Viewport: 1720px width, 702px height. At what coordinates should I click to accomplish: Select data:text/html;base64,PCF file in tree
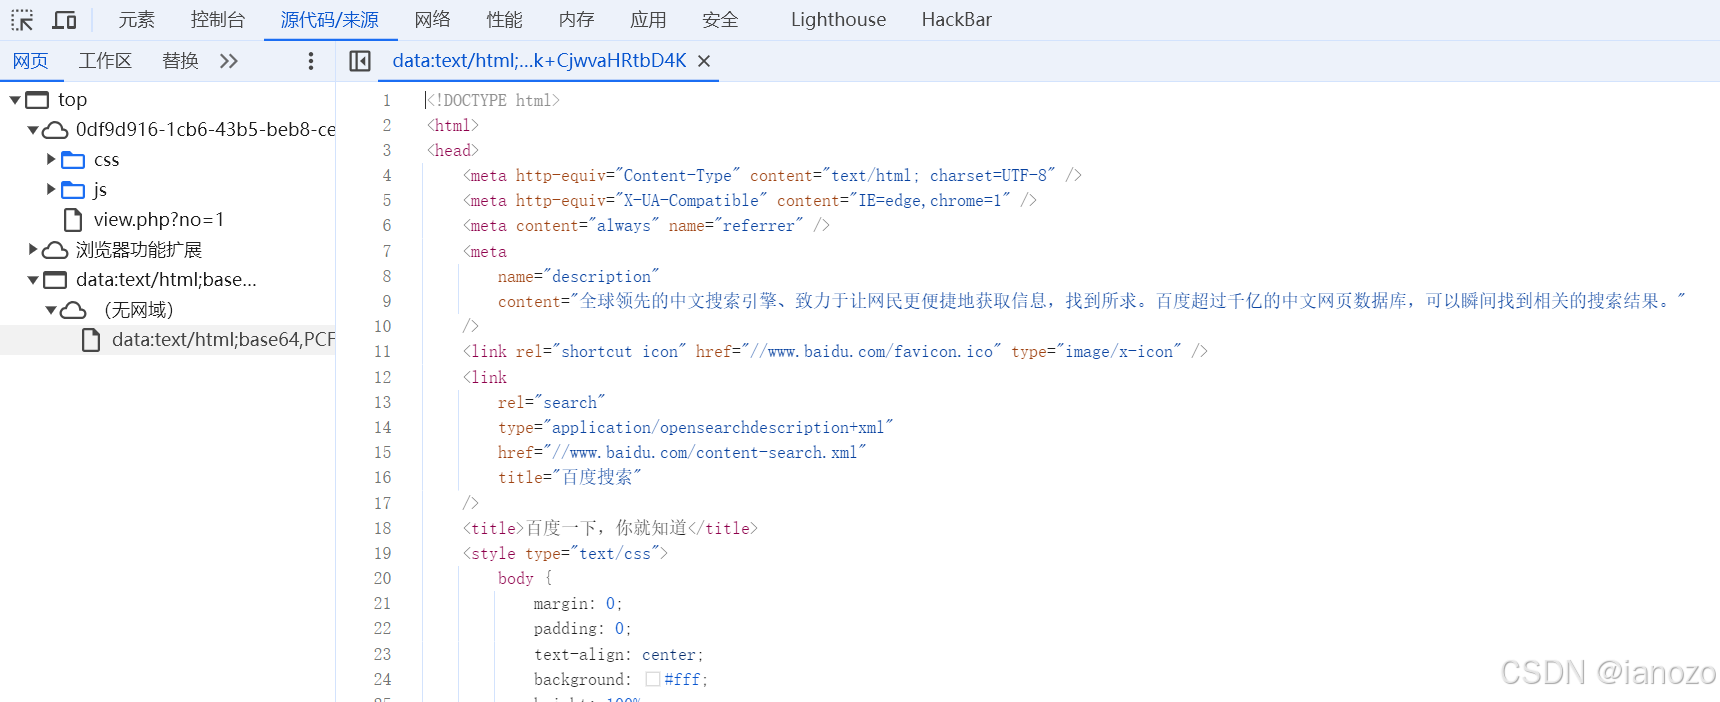point(223,340)
